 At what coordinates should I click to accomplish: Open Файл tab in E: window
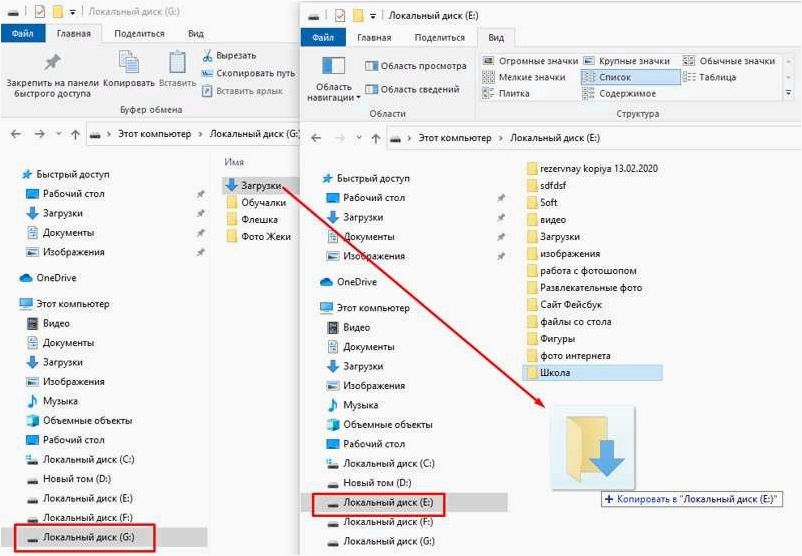pyautogui.click(x=323, y=38)
